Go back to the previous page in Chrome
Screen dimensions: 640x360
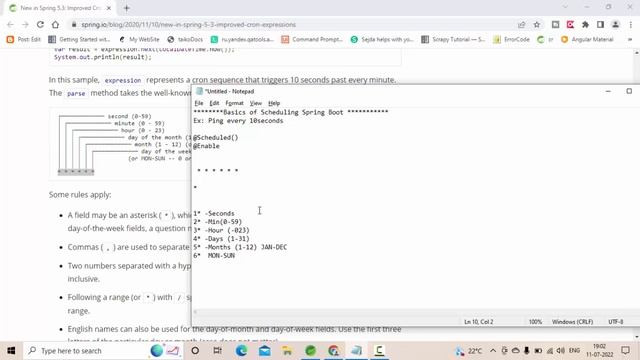click(x=10, y=24)
